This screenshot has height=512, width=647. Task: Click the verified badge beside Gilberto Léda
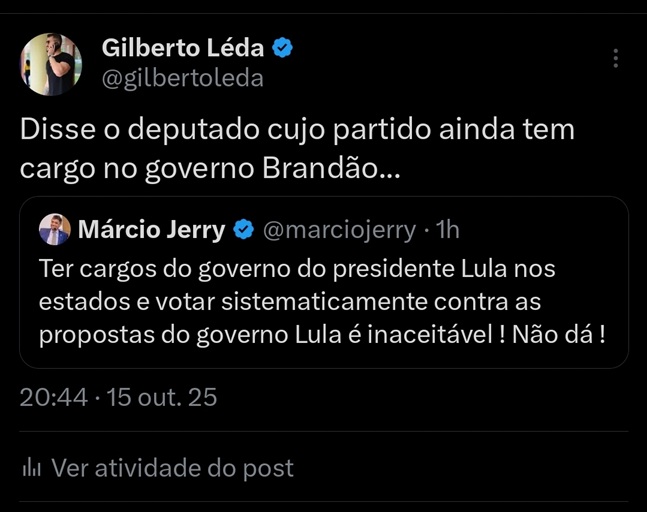coord(284,48)
